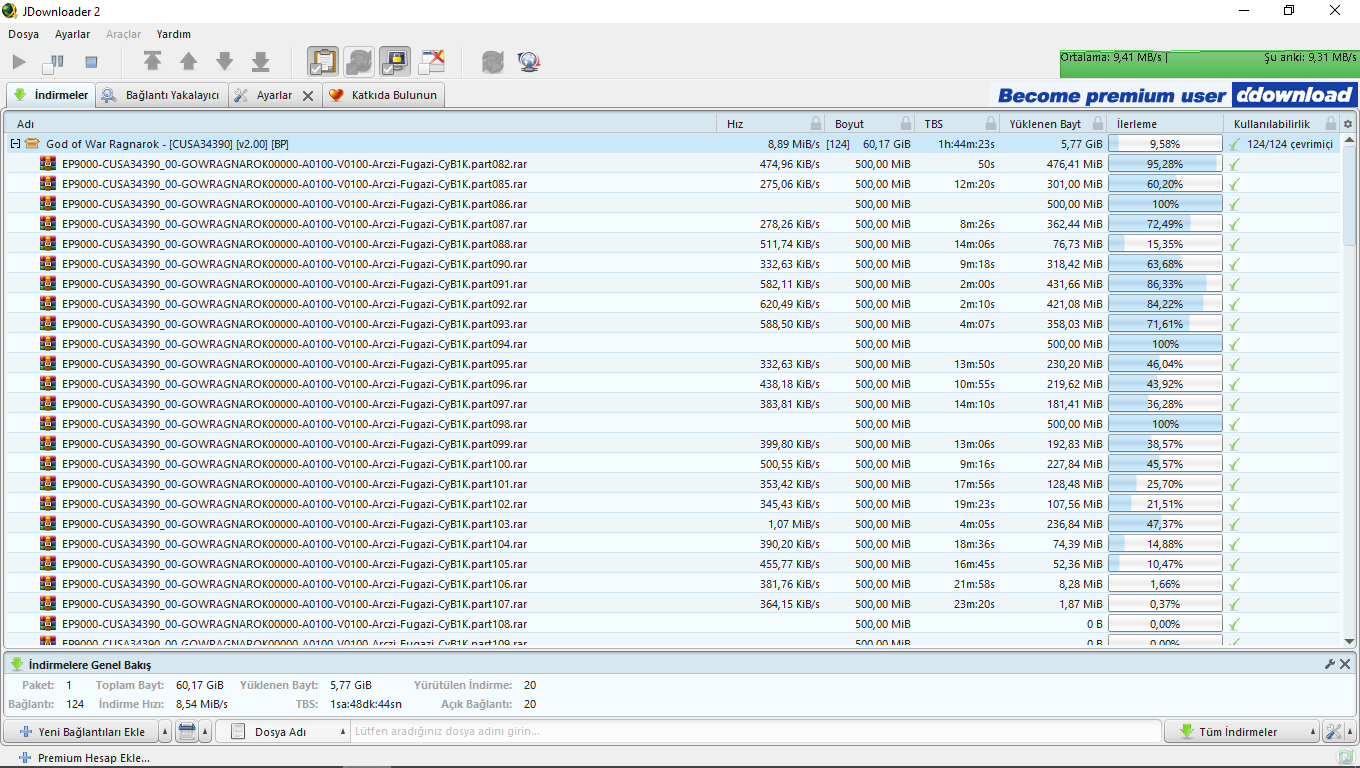Click the status icon in bottom-right corner

point(1345,758)
